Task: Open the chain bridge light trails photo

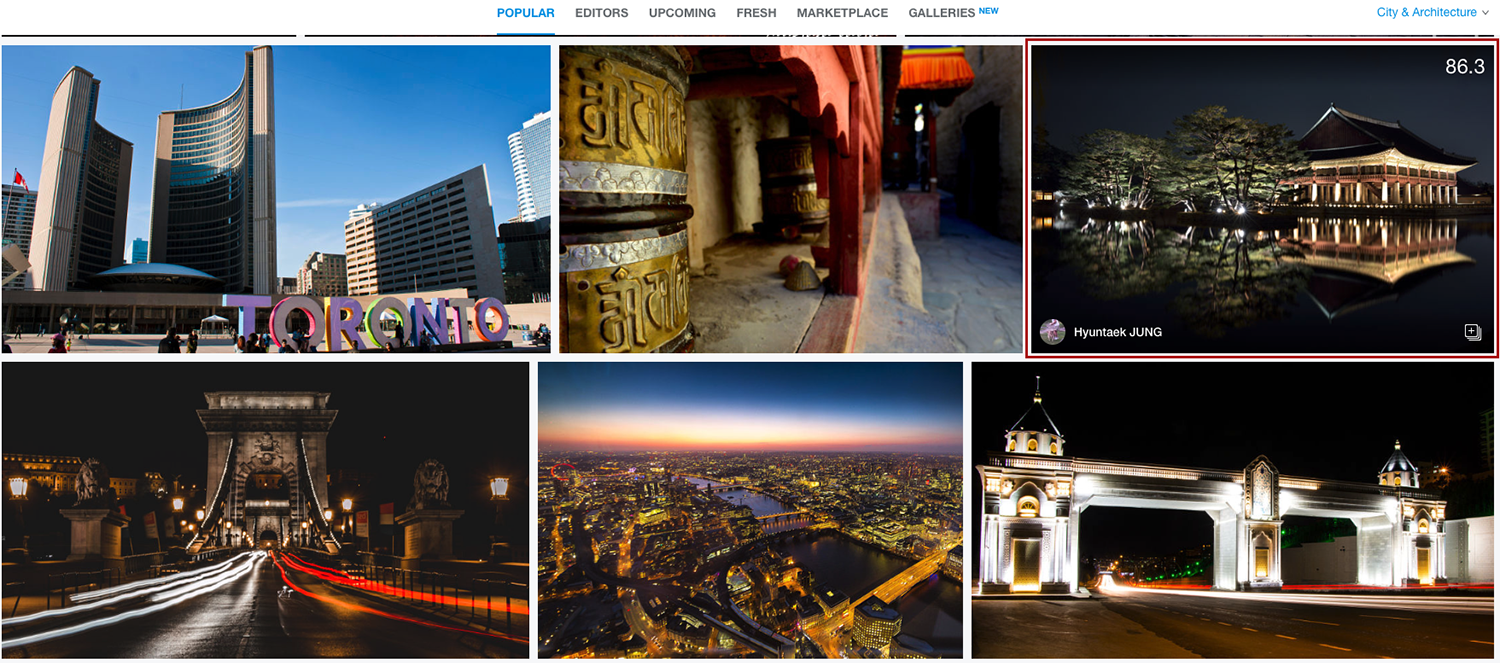Action: 265,510
